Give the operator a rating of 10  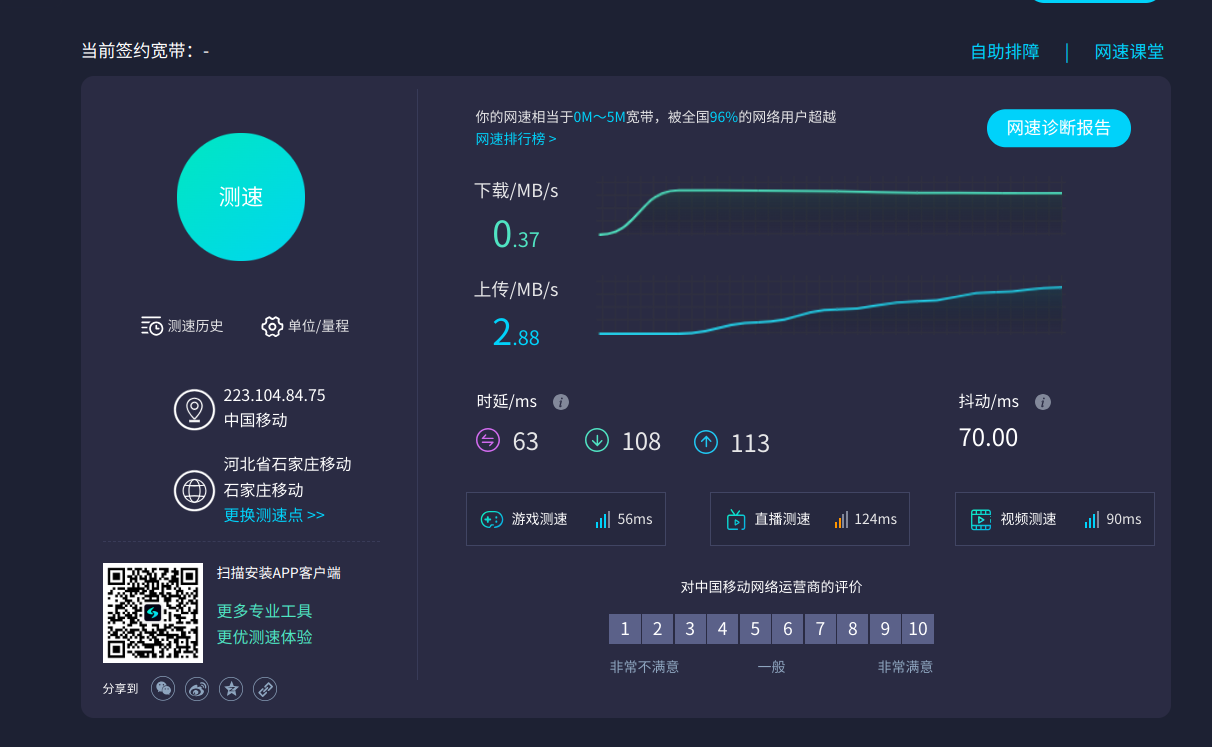918,629
